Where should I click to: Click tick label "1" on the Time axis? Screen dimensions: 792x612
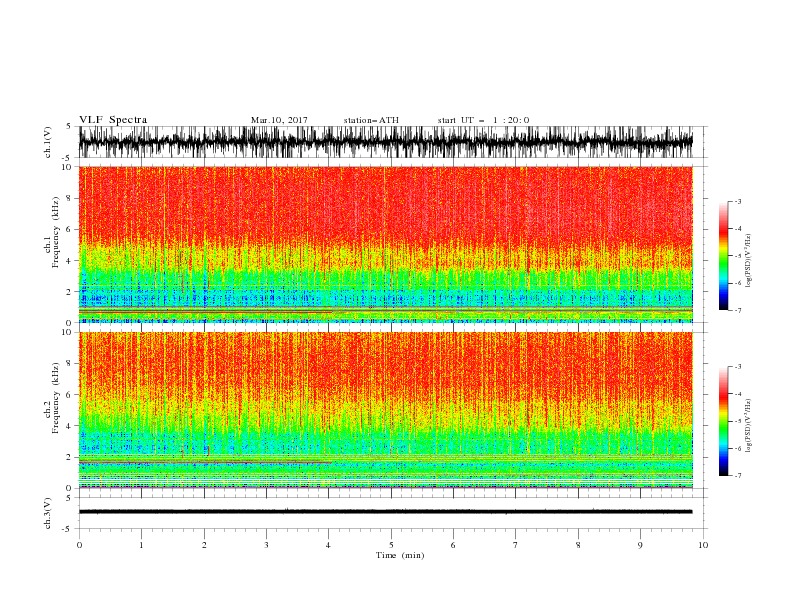point(141,545)
